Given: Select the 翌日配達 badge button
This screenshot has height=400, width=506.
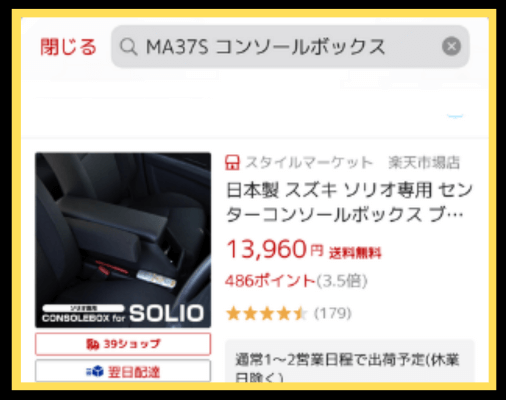Looking at the screenshot, I should pyautogui.click(x=123, y=371).
